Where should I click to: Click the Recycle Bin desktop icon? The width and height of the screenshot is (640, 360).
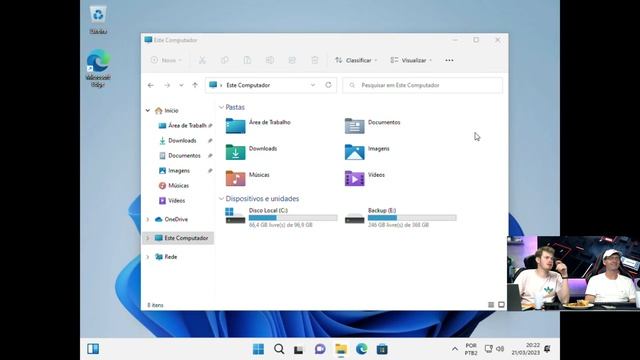coord(98,20)
